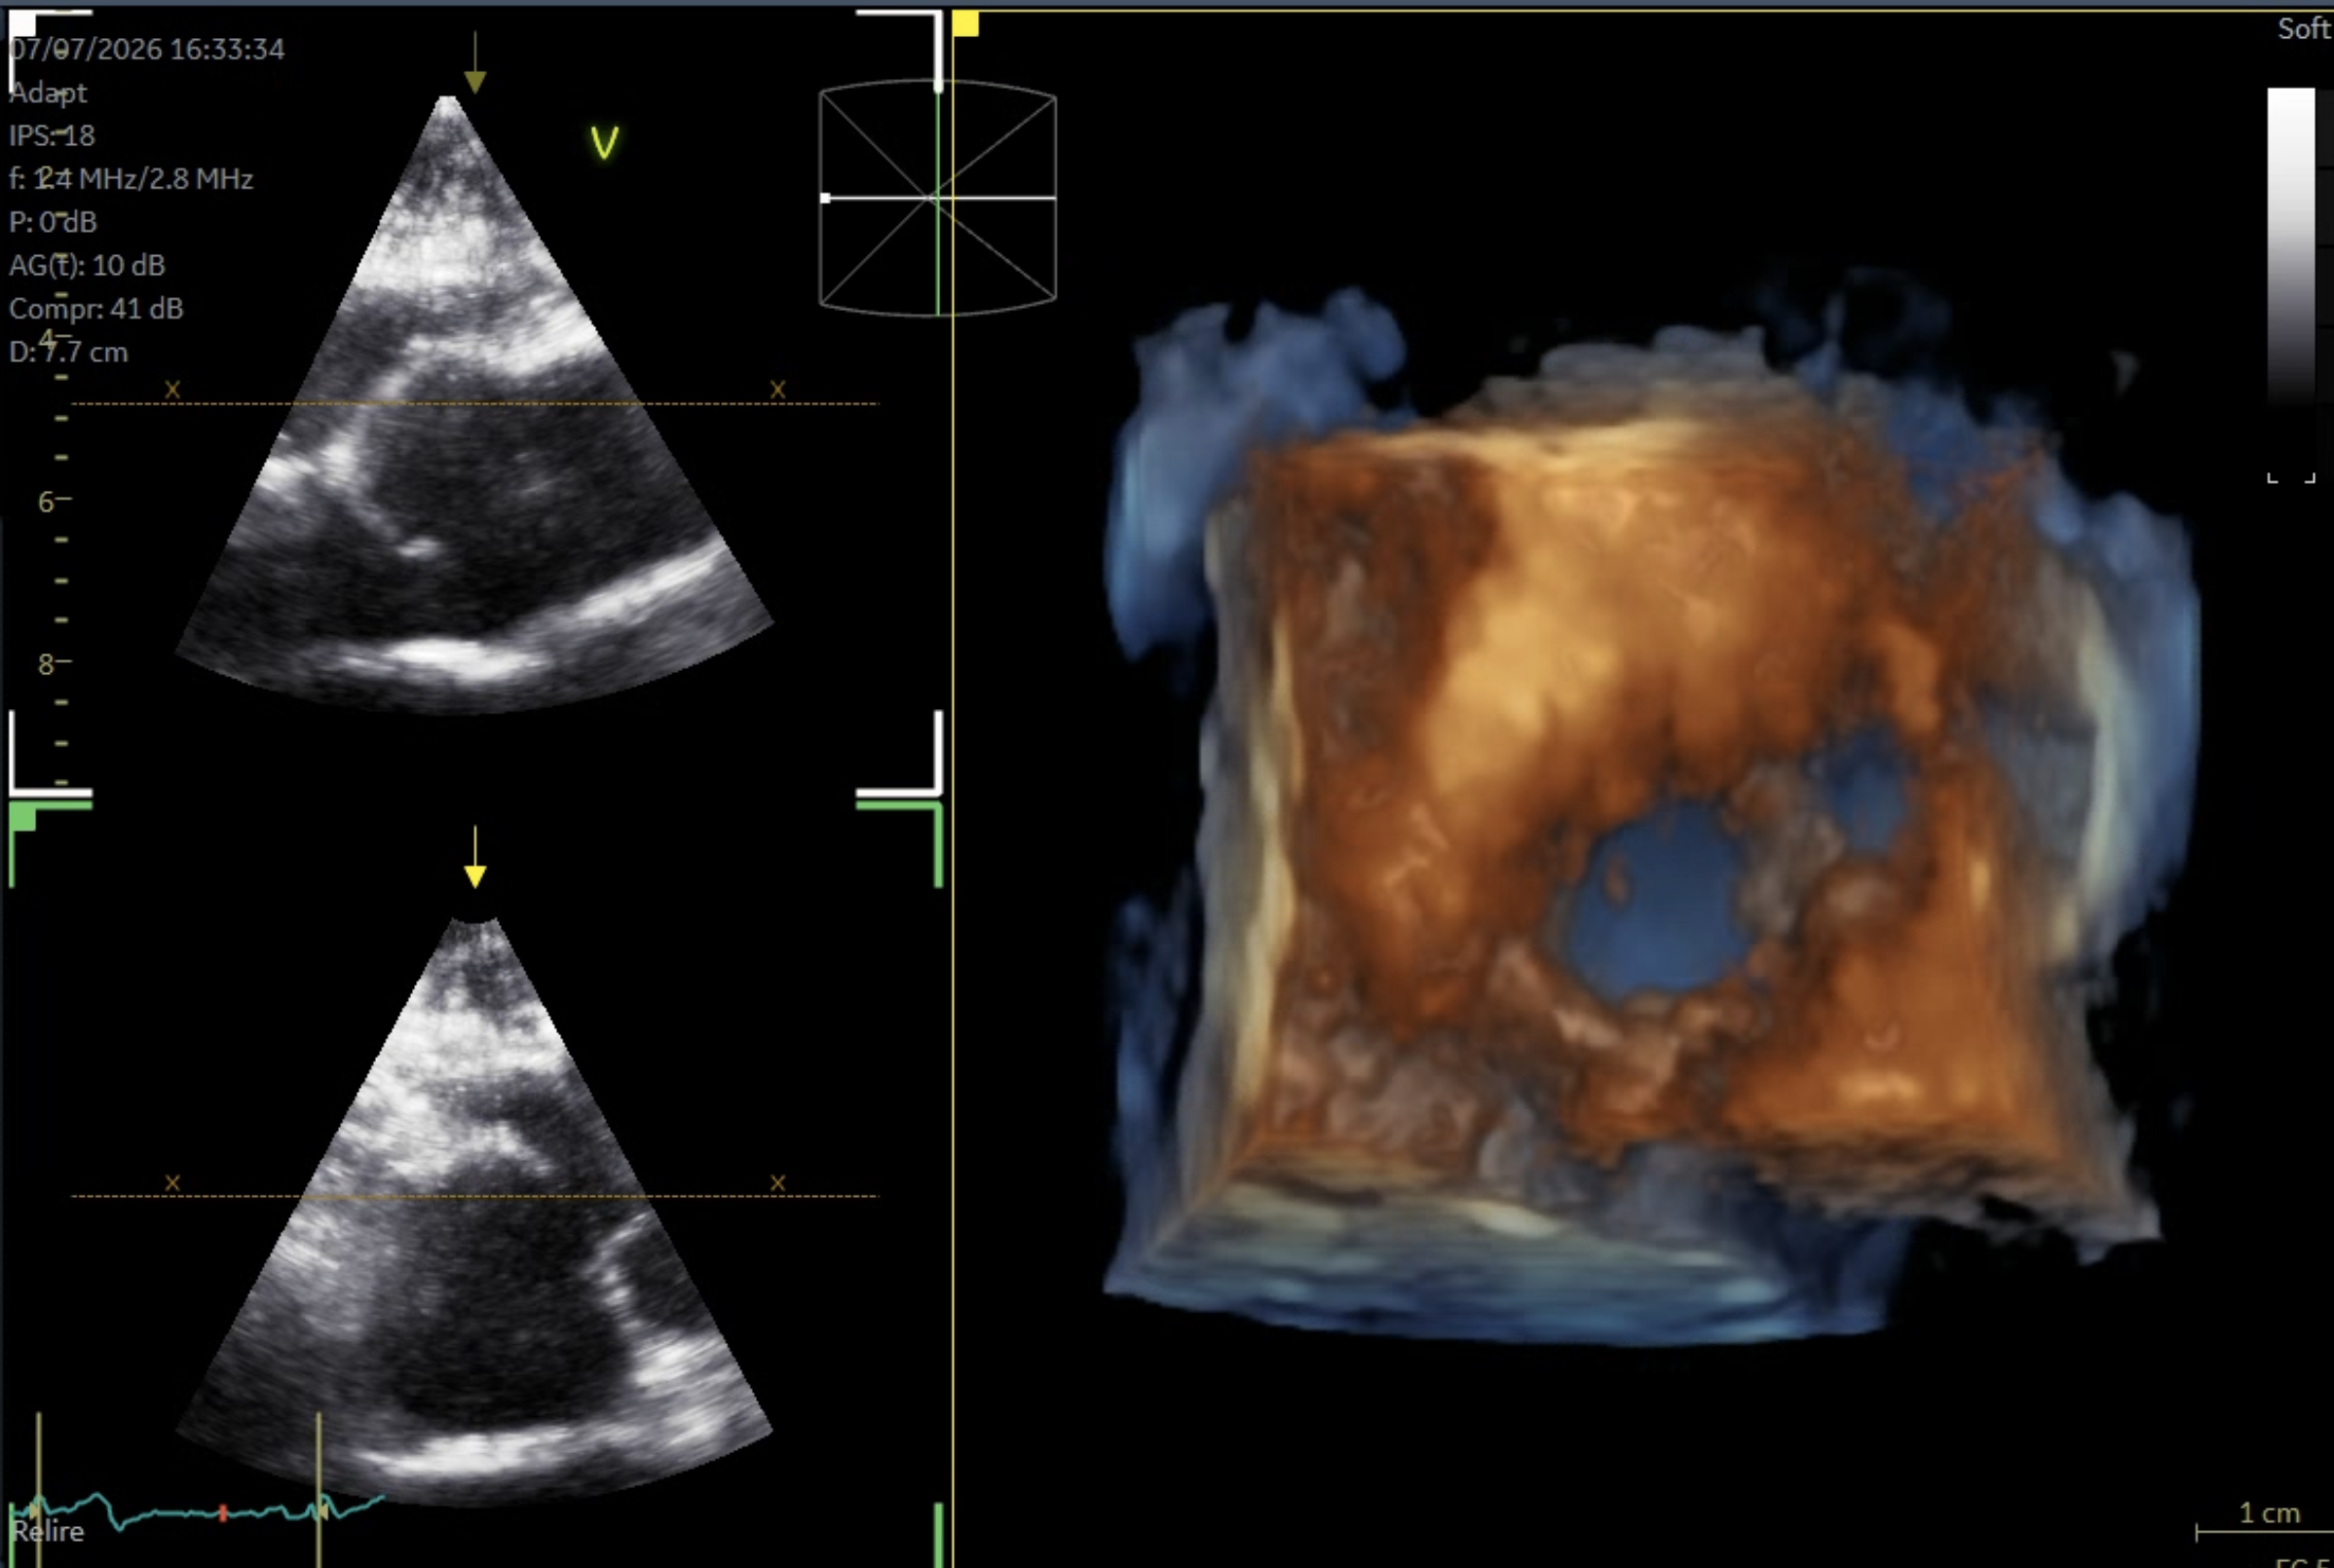This screenshot has height=1568, width=2334.
Task: Click the yellow arrow above bottom sector
Action: (x=475, y=857)
